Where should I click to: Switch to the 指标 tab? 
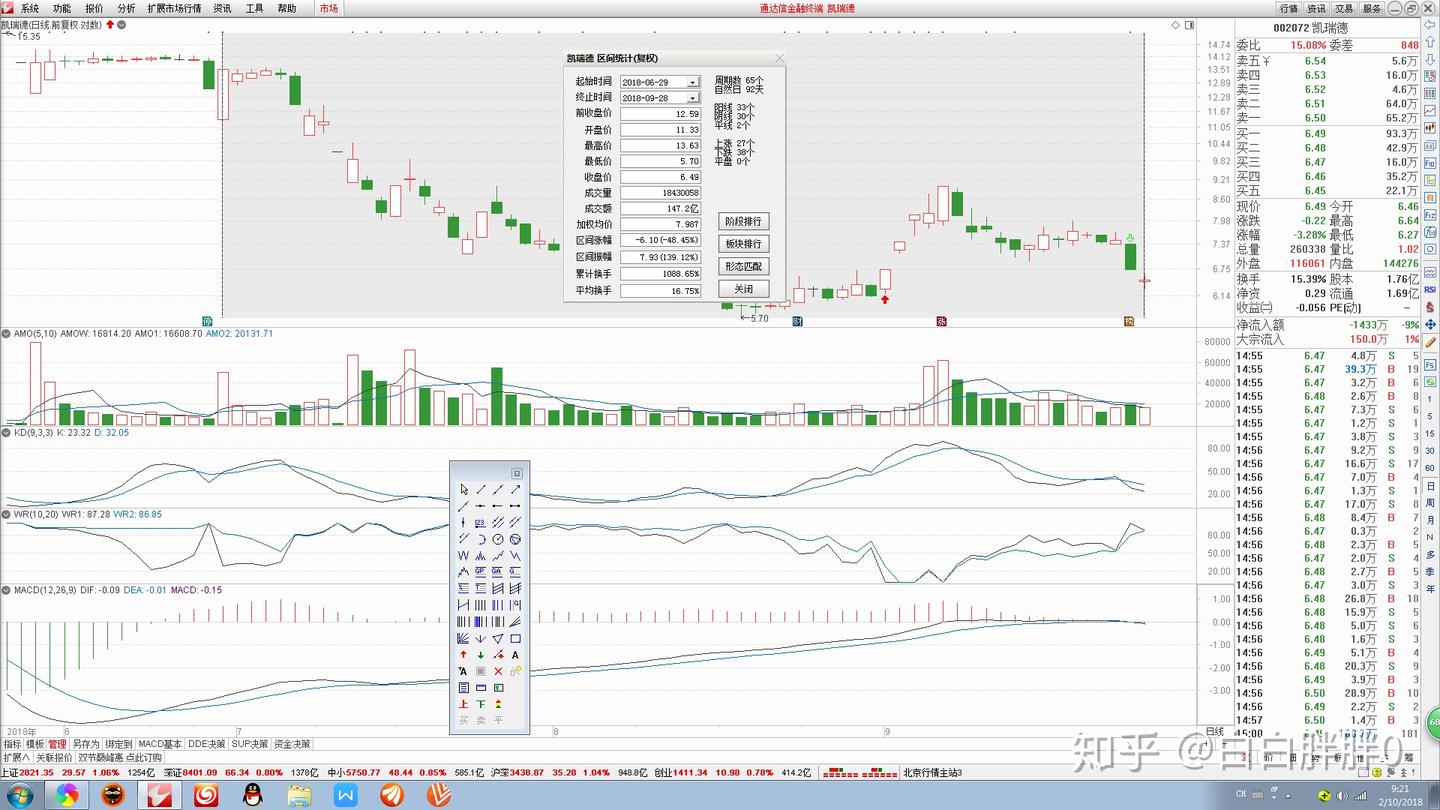(x=12, y=744)
